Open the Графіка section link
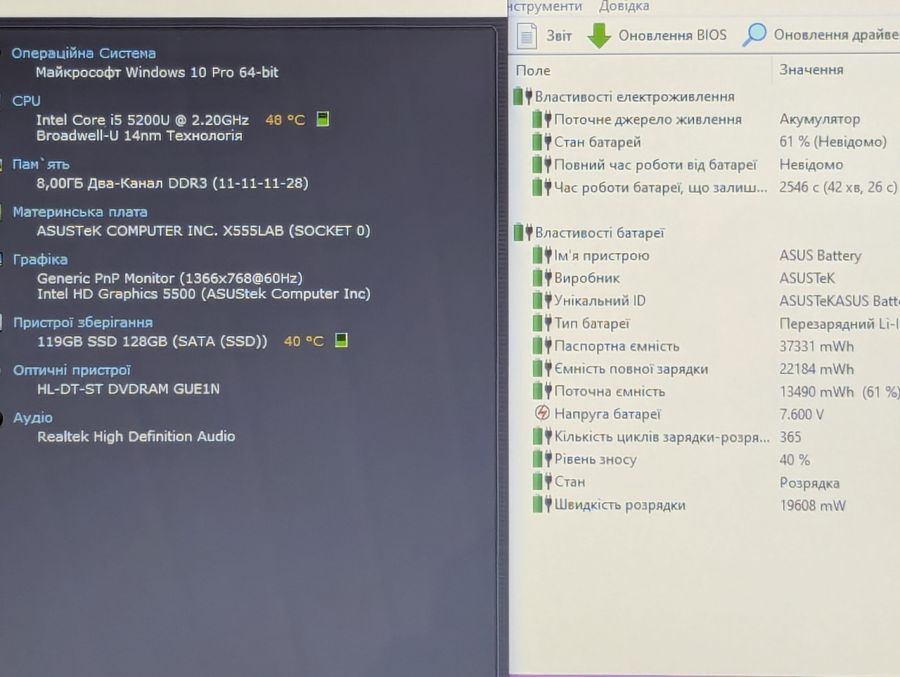This screenshot has width=900, height=677. click(40, 260)
